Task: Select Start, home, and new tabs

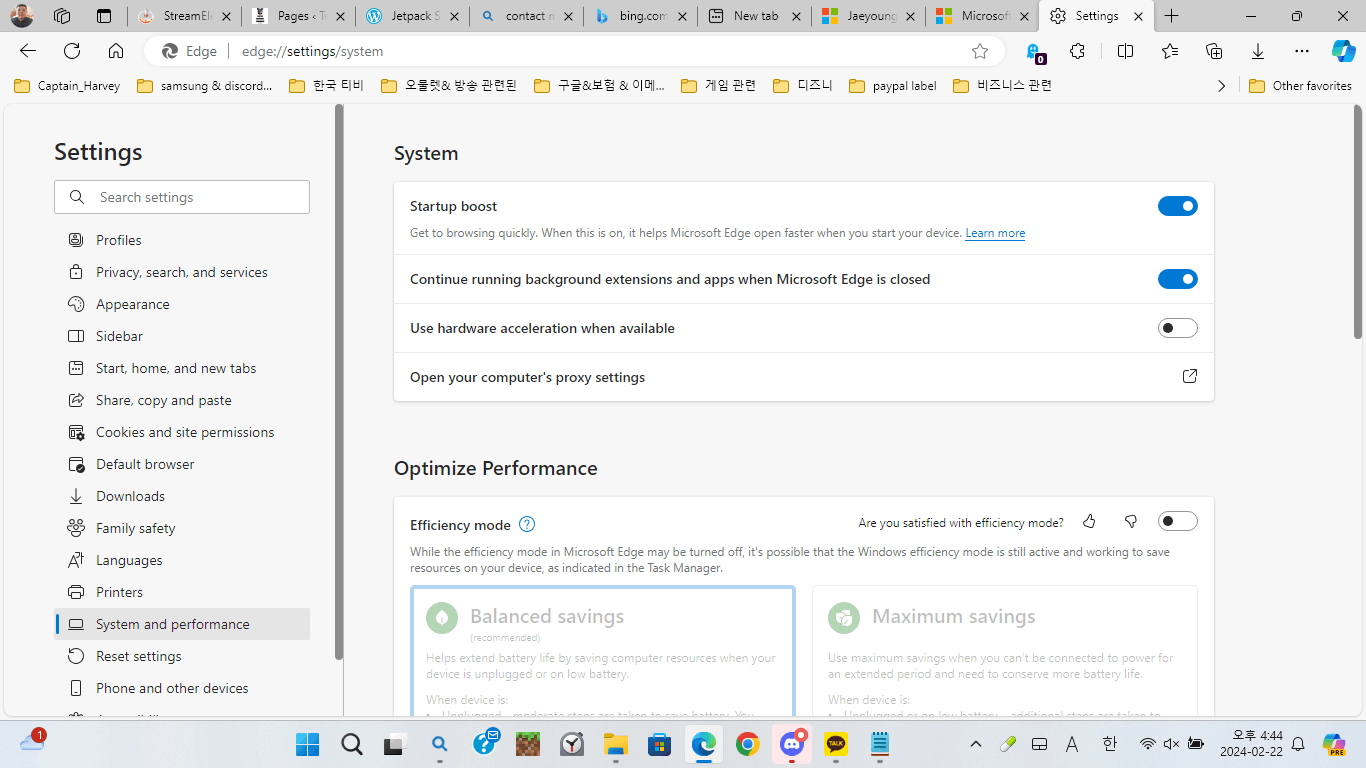Action: point(182,368)
